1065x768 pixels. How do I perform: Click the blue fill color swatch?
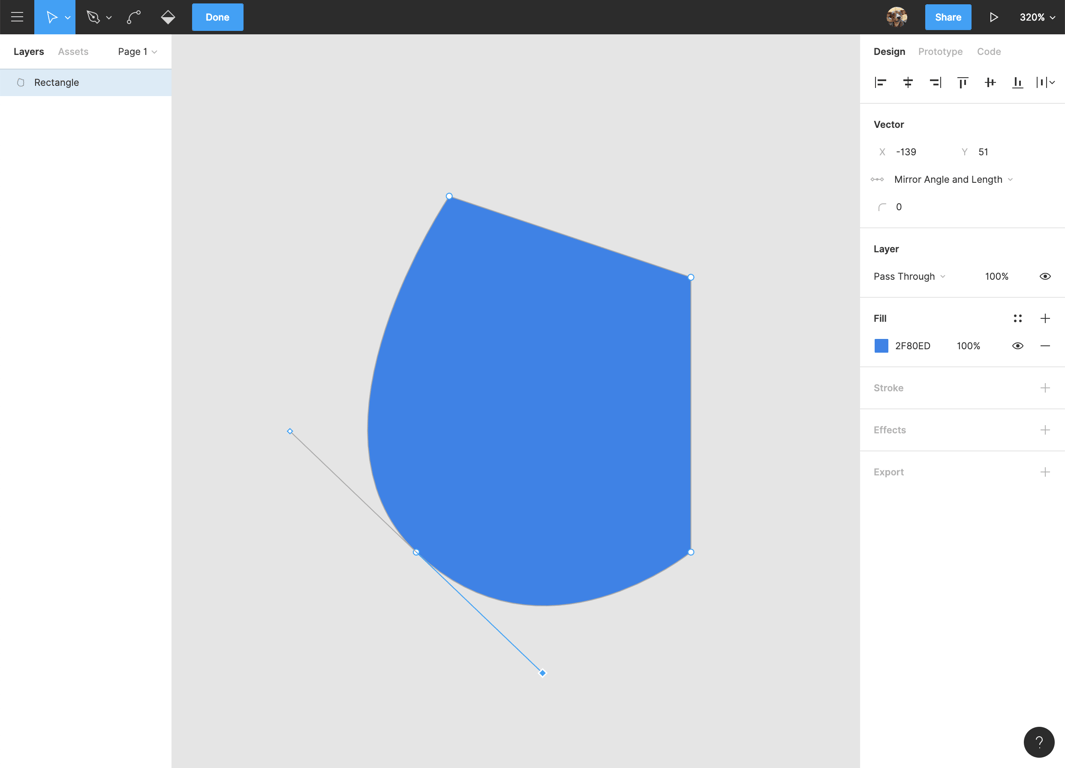(881, 346)
